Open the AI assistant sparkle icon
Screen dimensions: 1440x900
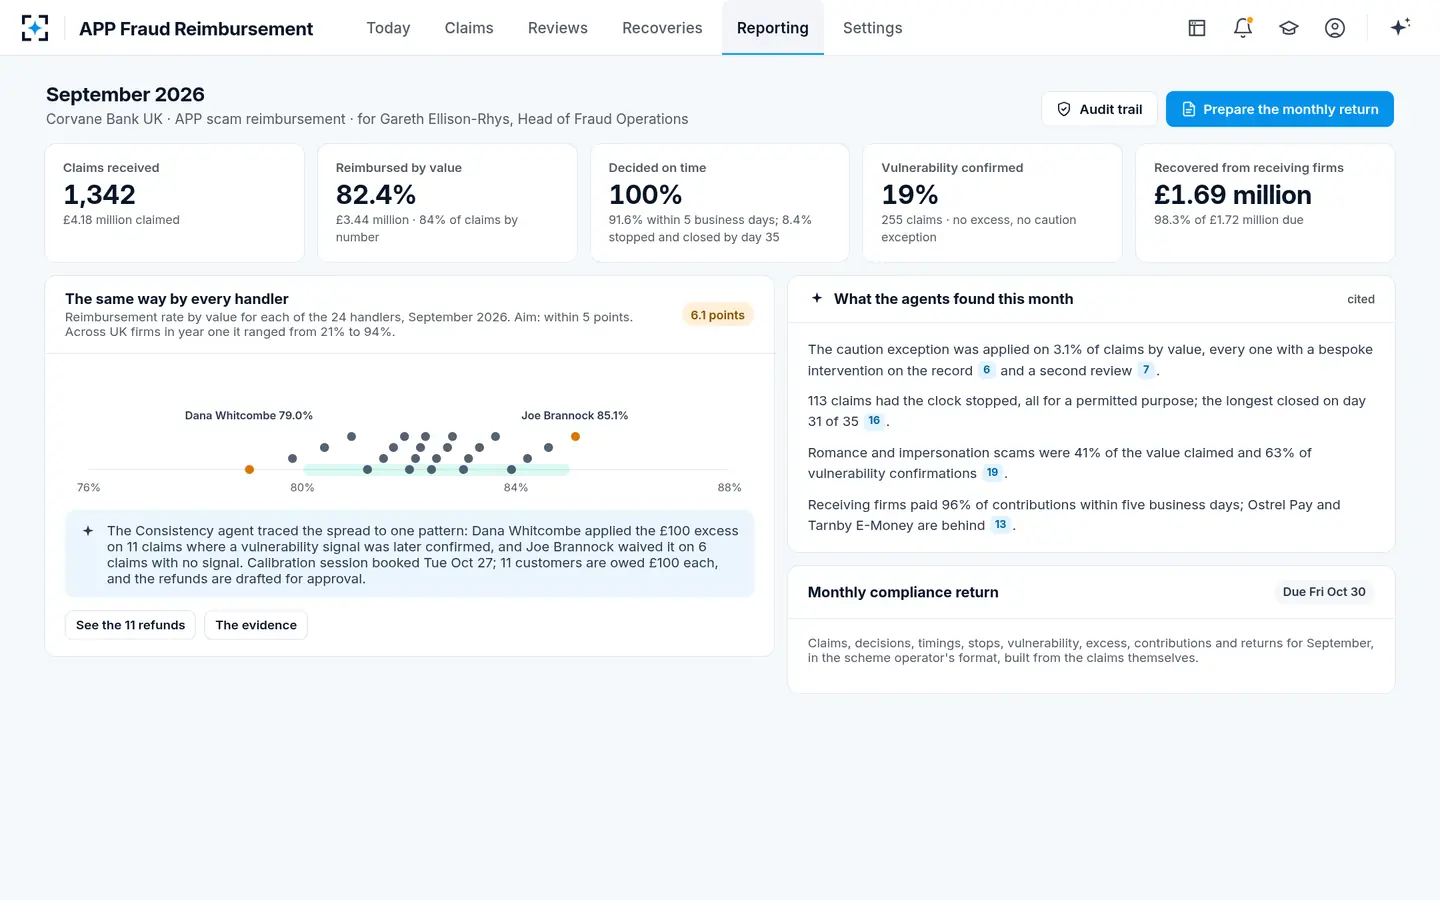click(1400, 27)
